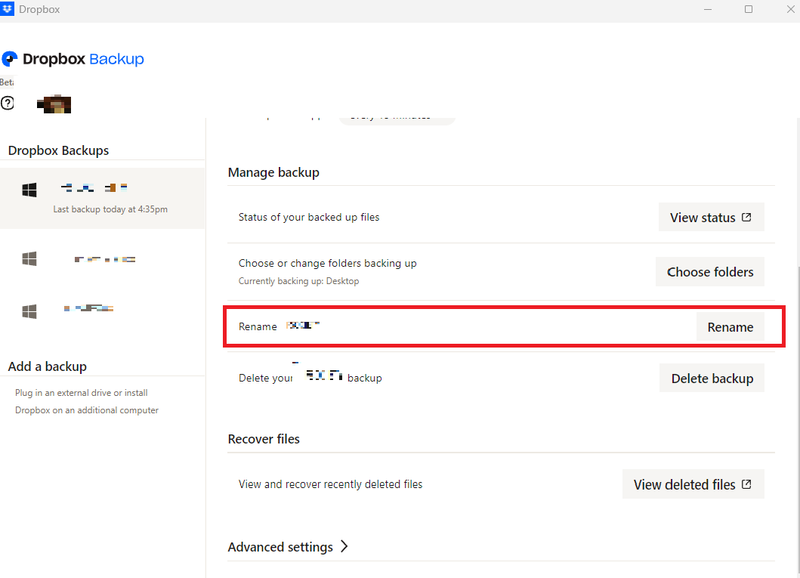This screenshot has width=800, height=578.
Task: Click Windows icon of the currently selected backup
Action: tap(30, 190)
